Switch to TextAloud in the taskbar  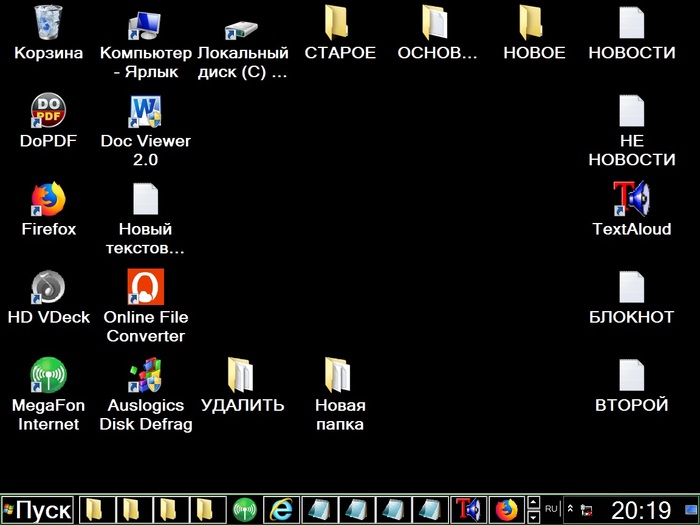(x=468, y=510)
